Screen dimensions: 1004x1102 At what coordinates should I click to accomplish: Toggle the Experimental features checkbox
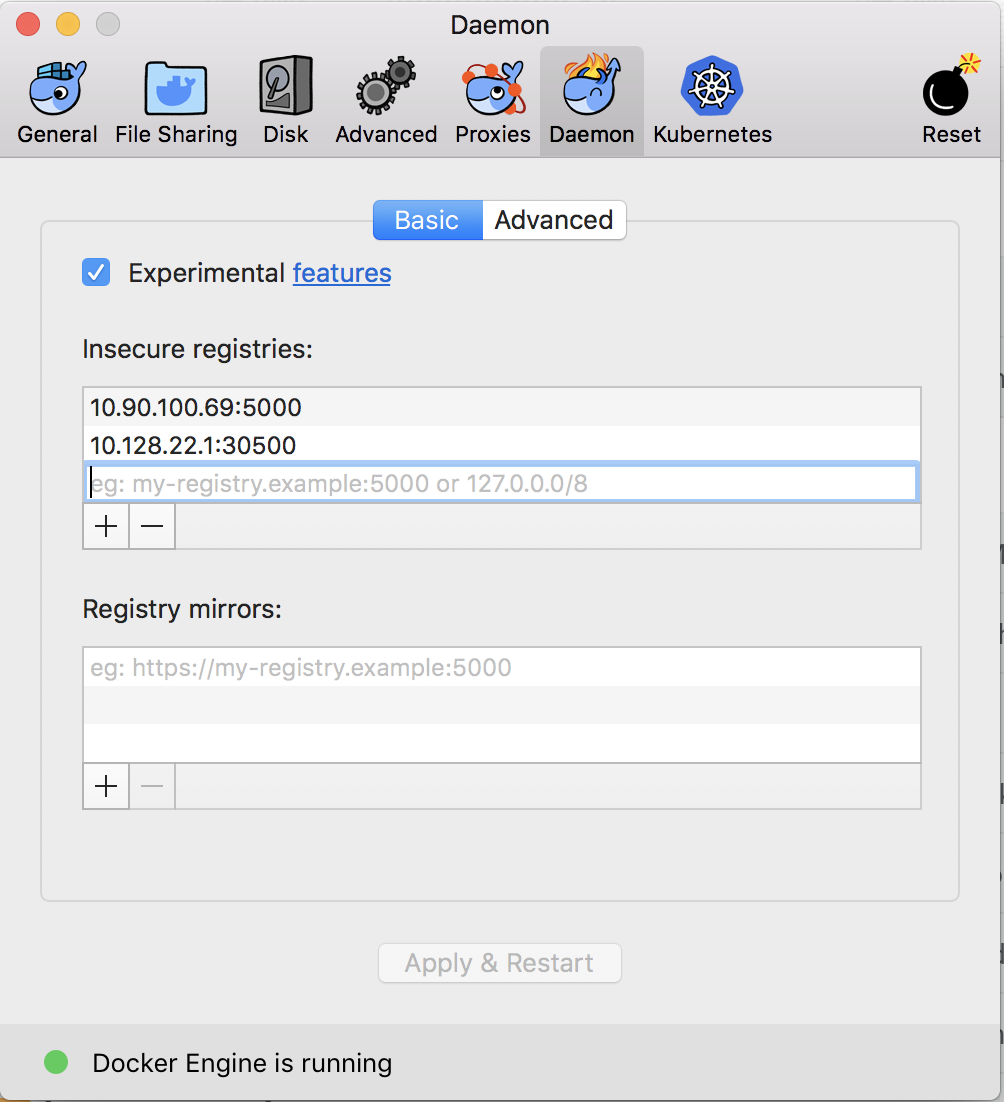click(96, 272)
